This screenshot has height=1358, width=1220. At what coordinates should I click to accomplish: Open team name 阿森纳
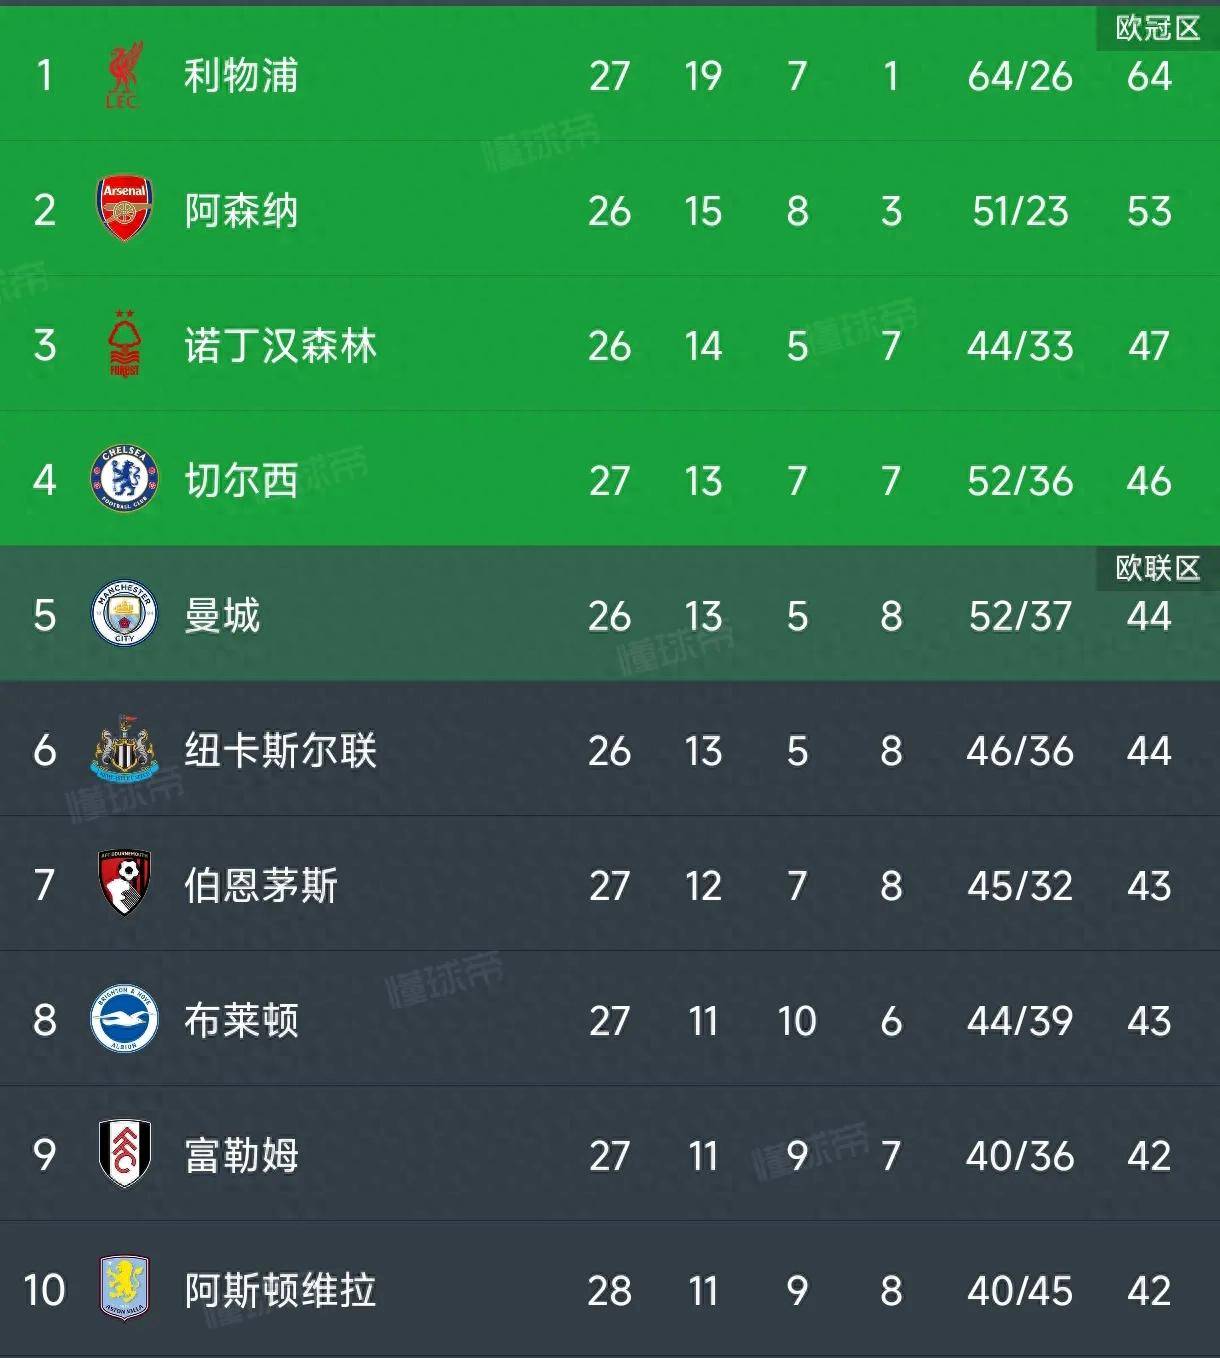tap(241, 211)
